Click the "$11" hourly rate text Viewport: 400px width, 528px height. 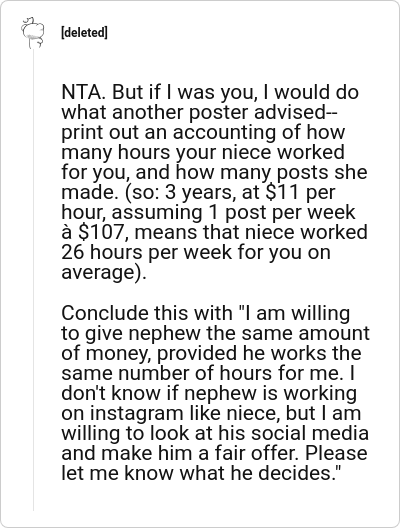tap(282, 192)
